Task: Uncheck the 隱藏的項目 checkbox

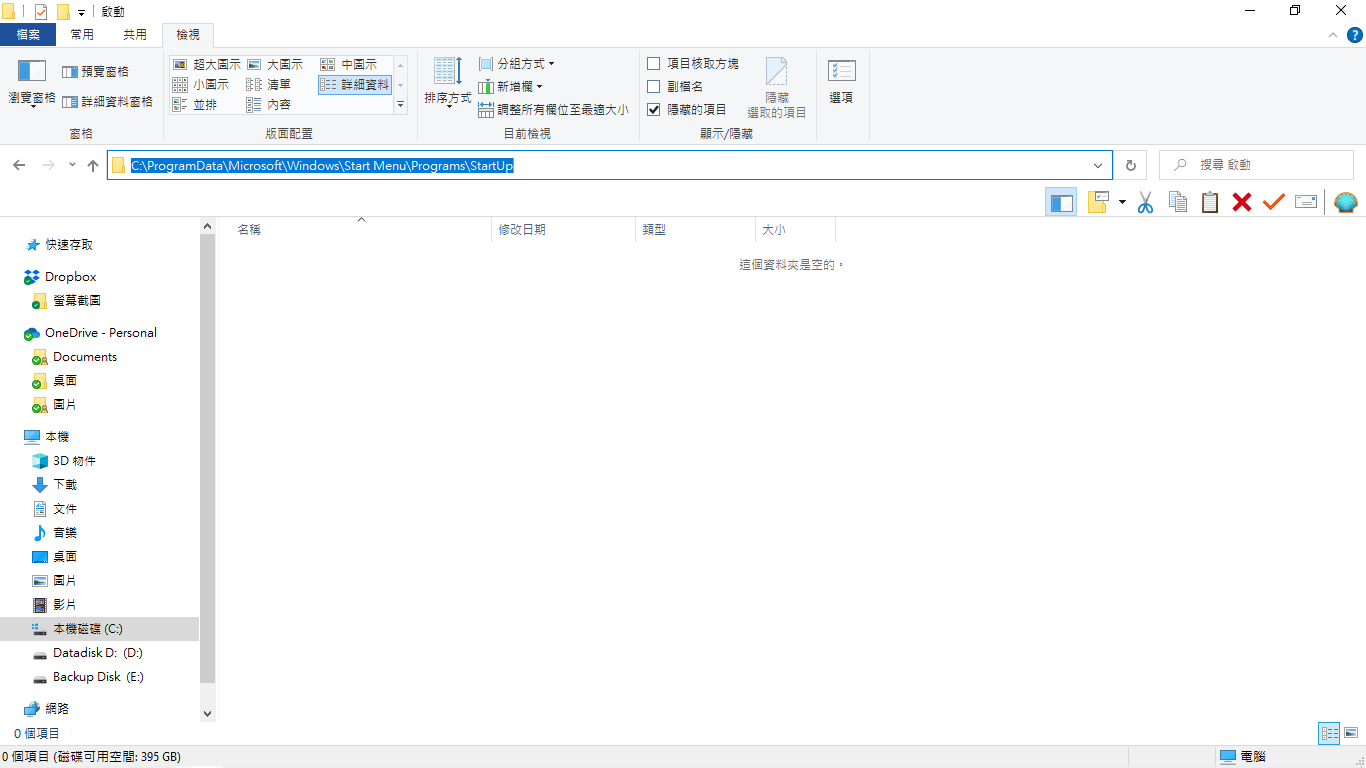Action: (x=654, y=109)
